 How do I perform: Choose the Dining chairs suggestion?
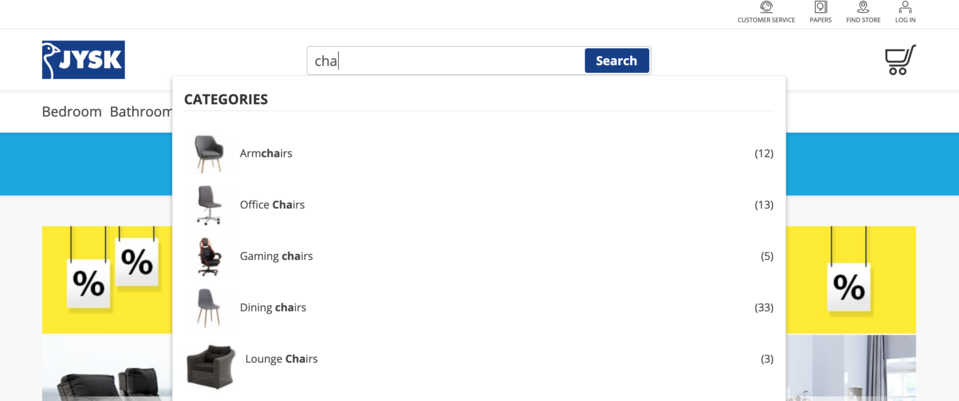(479, 307)
